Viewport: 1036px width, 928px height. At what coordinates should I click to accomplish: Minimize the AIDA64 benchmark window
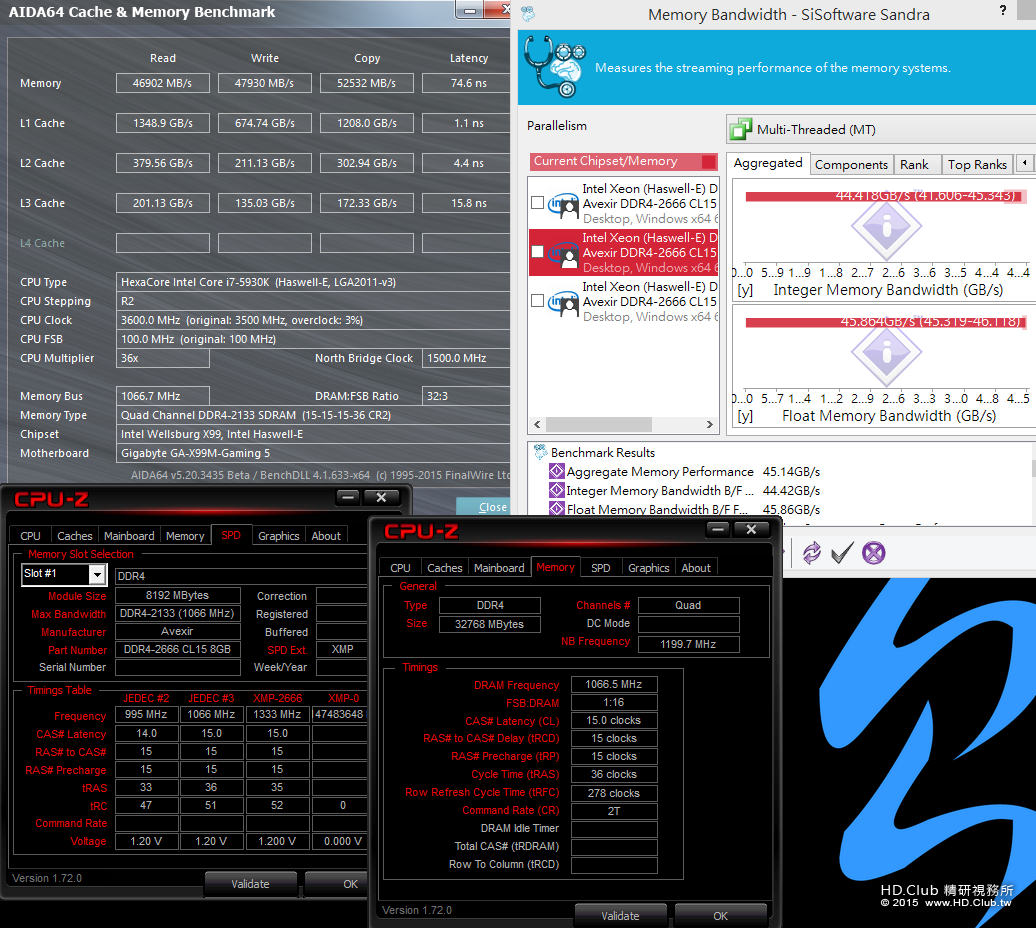[470, 10]
